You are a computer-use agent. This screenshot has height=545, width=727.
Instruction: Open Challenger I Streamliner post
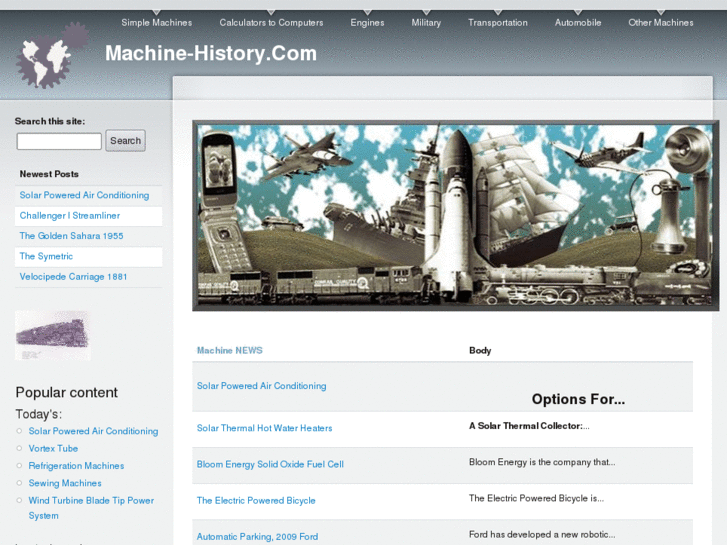pyautogui.click(x=70, y=216)
